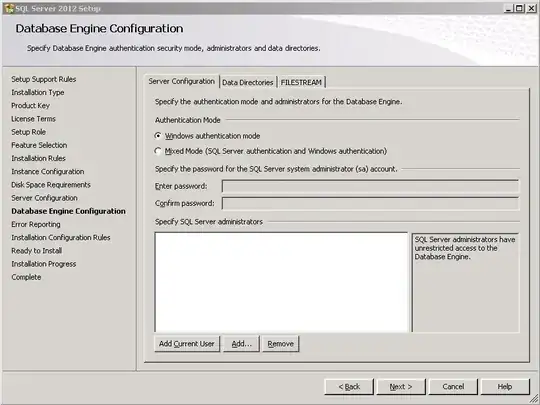Image resolution: width=540 pixels, height=405 pixels.
Task: Select Windows authentication mode radio button
Action: tap(158, 136)
